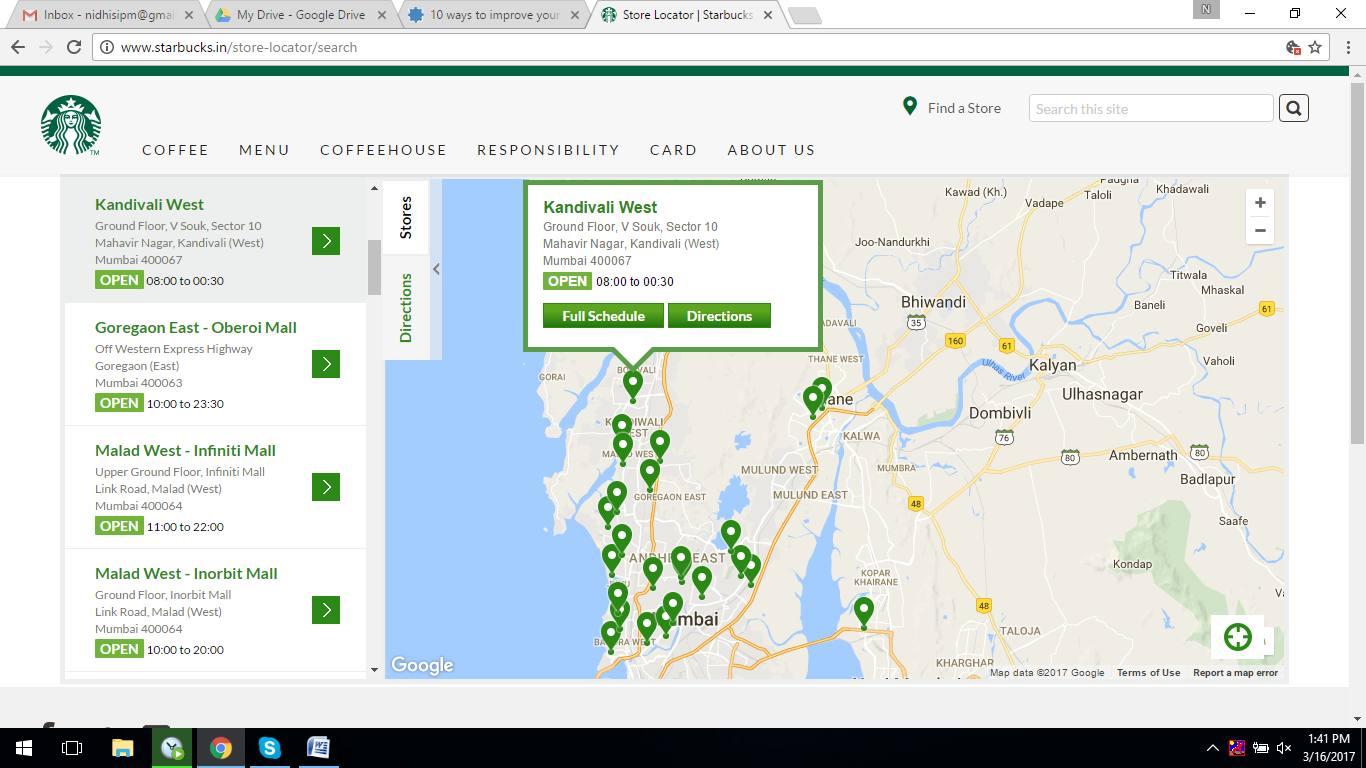Click the Find a Store pin icon

(x=910, y=106)
